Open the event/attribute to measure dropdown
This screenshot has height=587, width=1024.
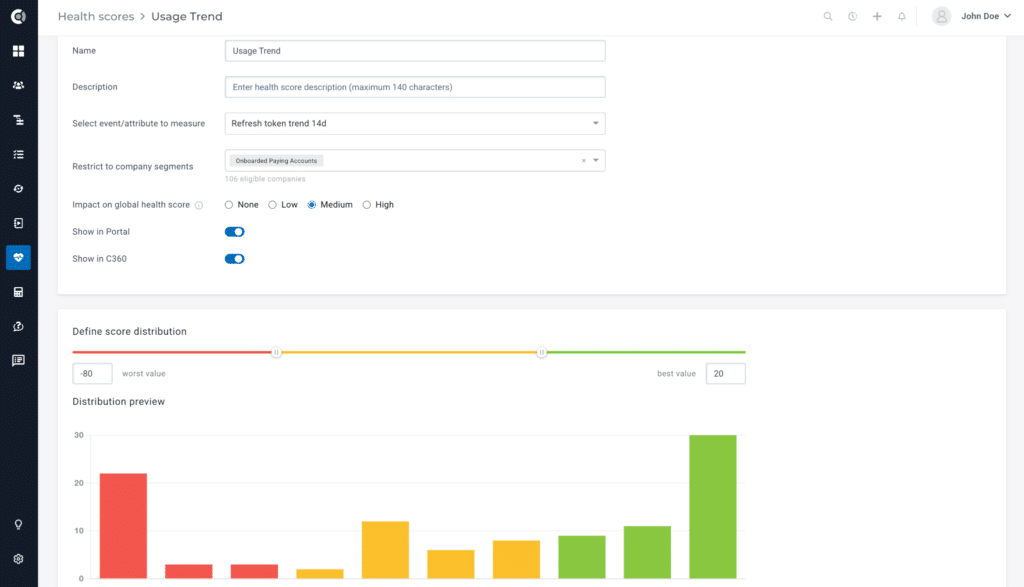pos(597,123)
